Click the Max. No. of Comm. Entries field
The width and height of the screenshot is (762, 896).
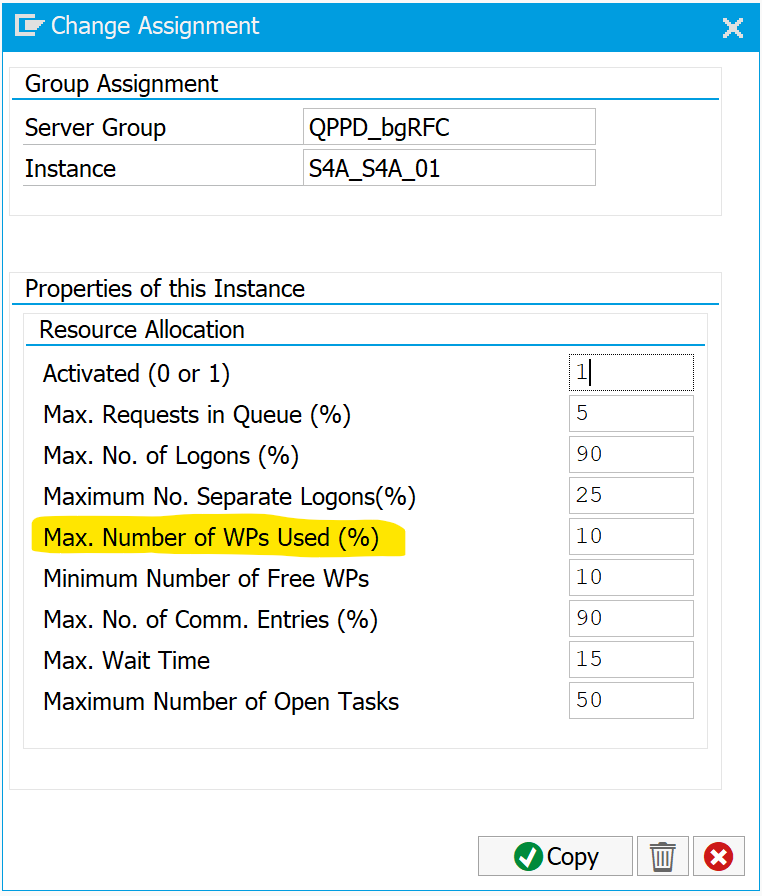tap(631, 619)
